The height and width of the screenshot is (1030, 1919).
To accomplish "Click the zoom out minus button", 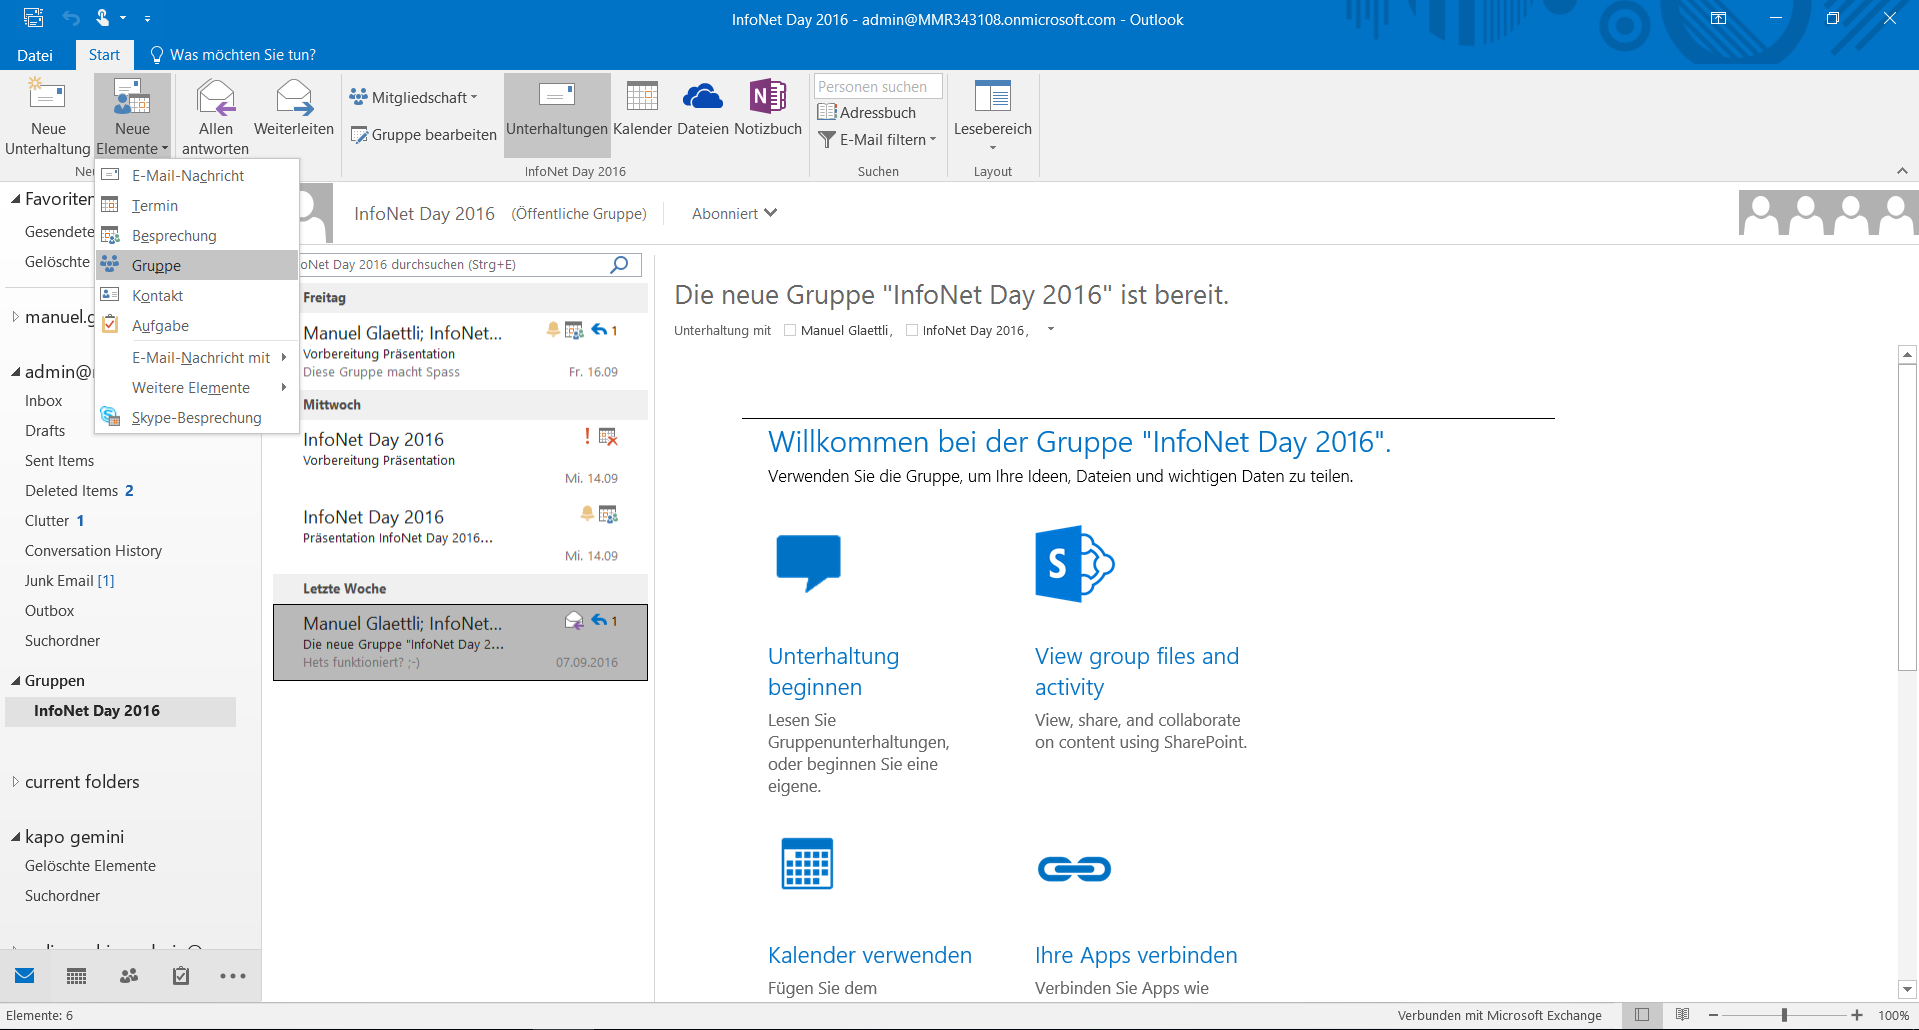I will tap(1713, 1015).
